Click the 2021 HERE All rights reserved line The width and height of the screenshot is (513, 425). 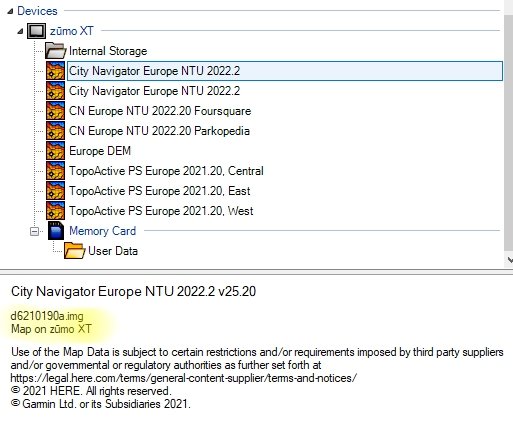click(x=91, y=391)
